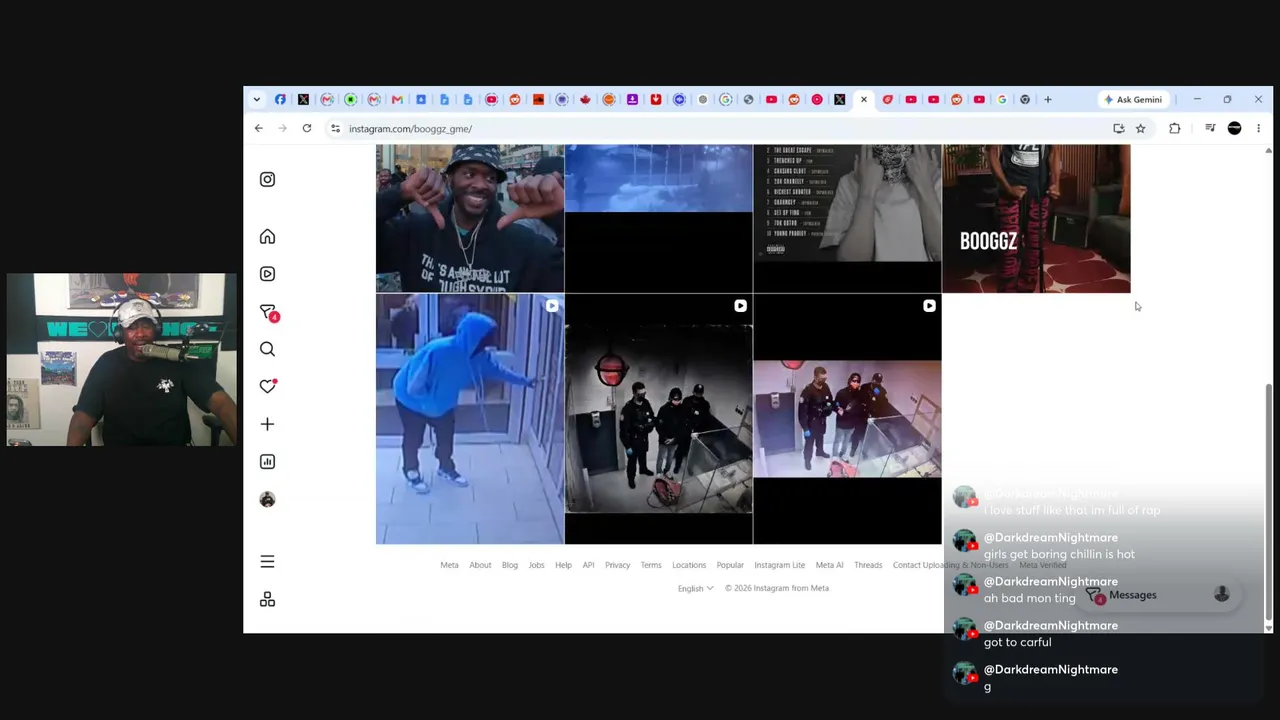Open the tab search dropdown arrow
Viewport: 1280px width, 720px height.
[257, 99]
